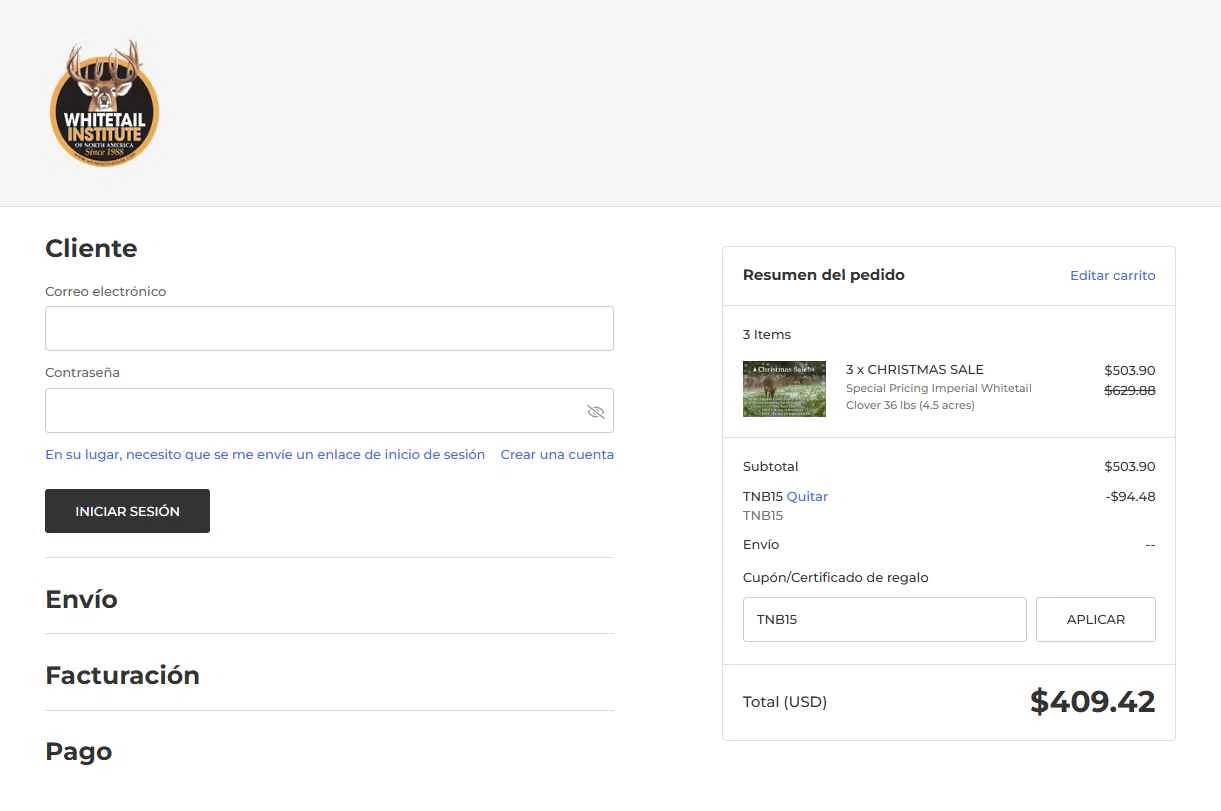Image resolution: width=1221 pixels, height=811 pixels.
Task: Click the Cliente section heading
Action: click(91, 248)
